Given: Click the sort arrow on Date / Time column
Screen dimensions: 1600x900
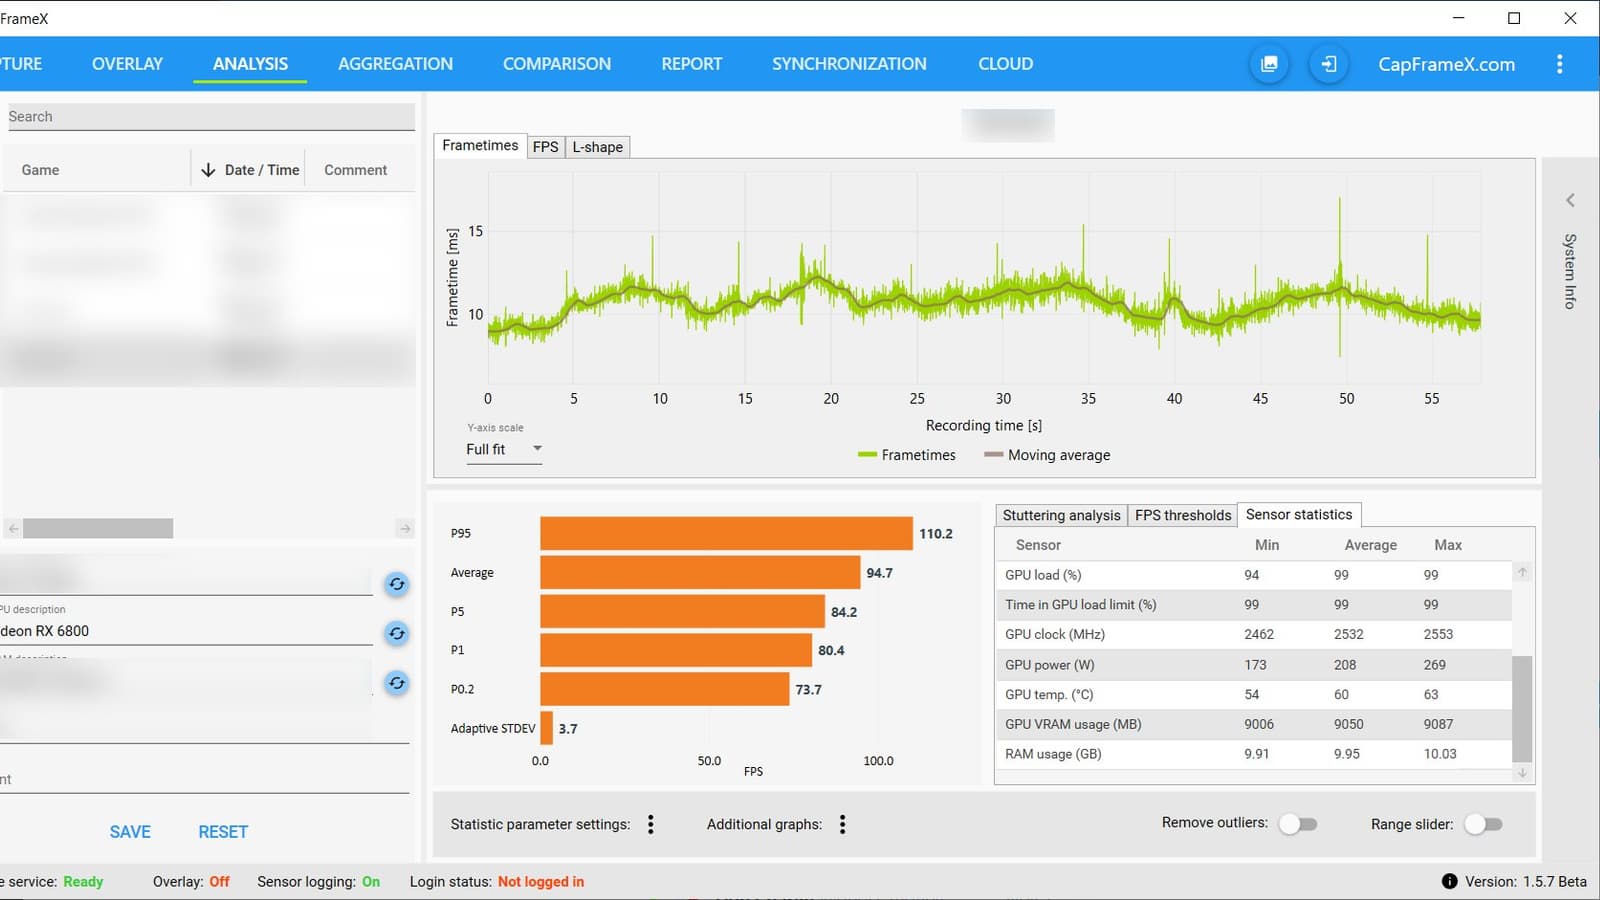Looking at the screenshot, I should (x=208, y=170).
